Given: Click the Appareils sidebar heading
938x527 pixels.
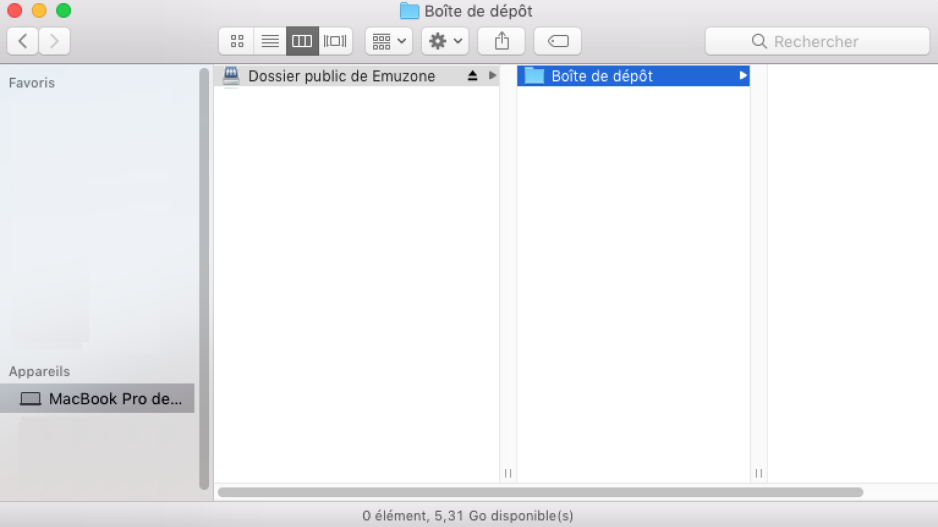Looking at the screenshot, I should pyautogui.click(x=39, y=371).
